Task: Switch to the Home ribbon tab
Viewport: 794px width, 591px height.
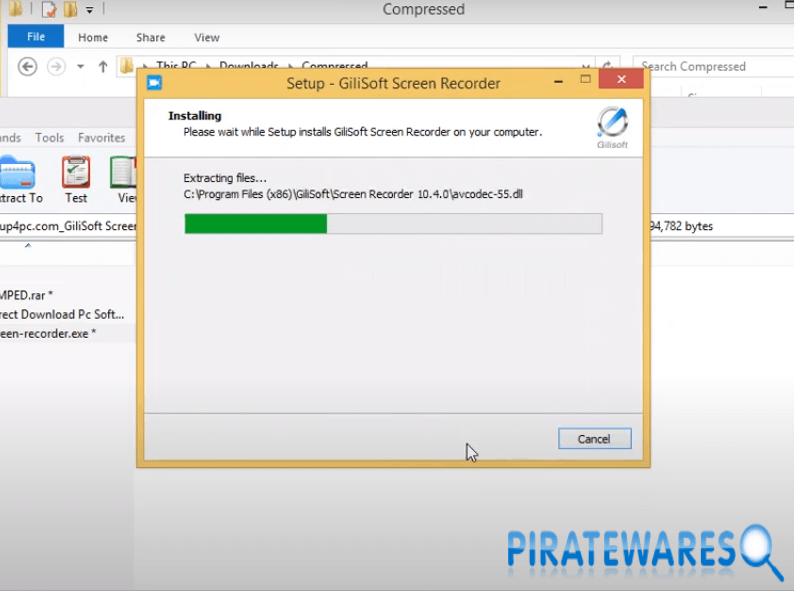Action: pyautogui.click(x=93, y=37)
